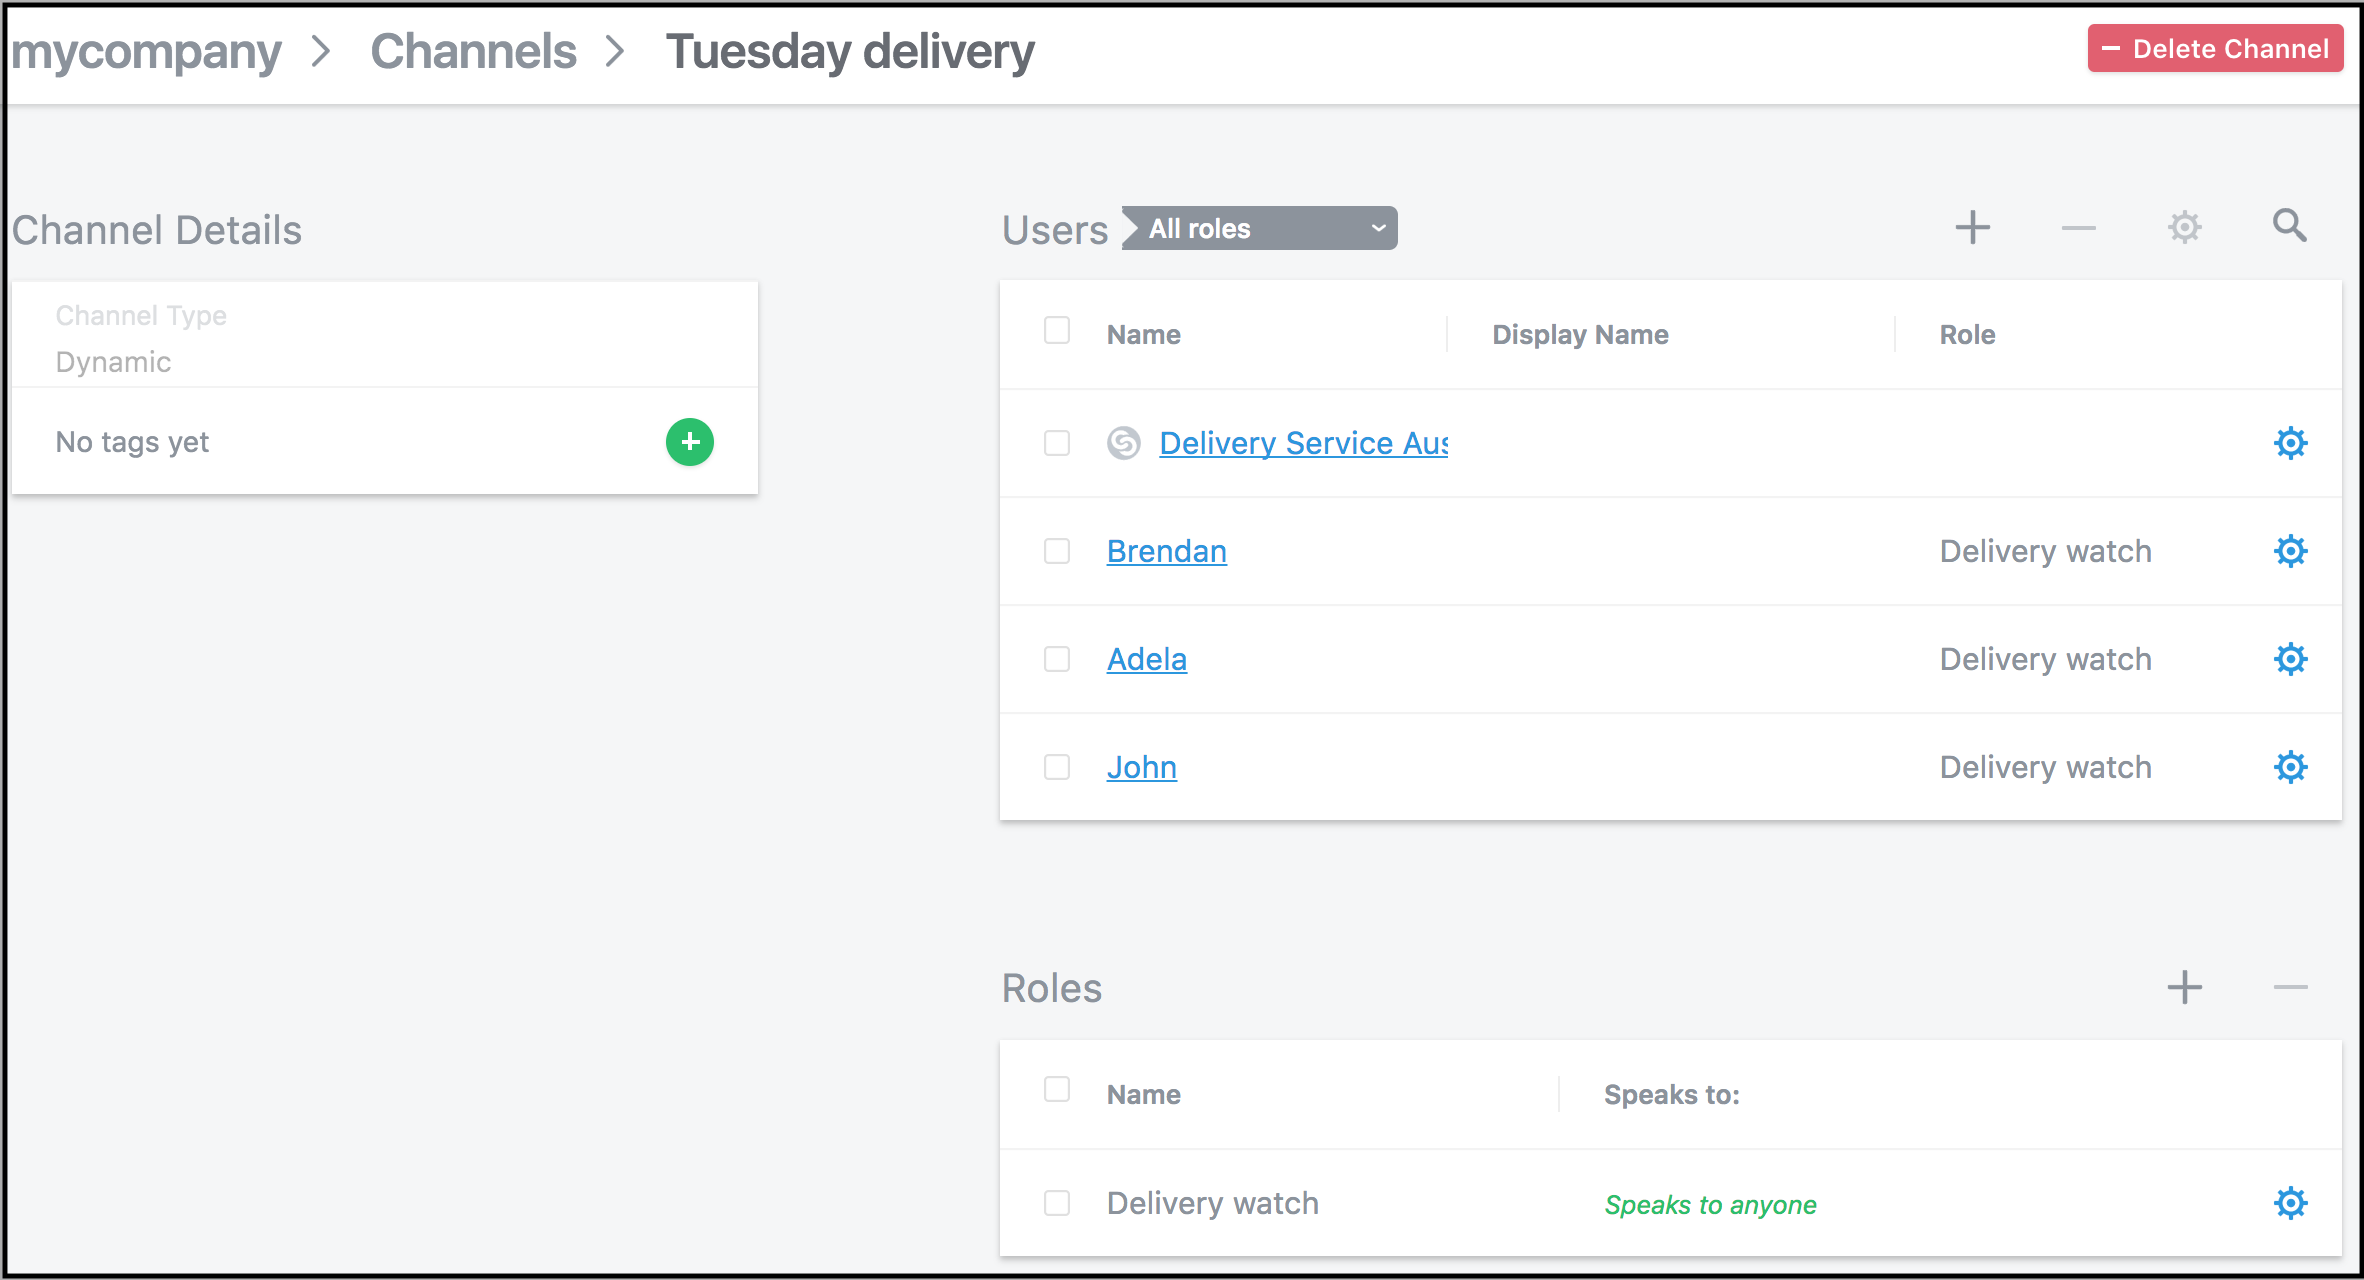
Task: Open the settings gear for John
Action: (2291, 767)
